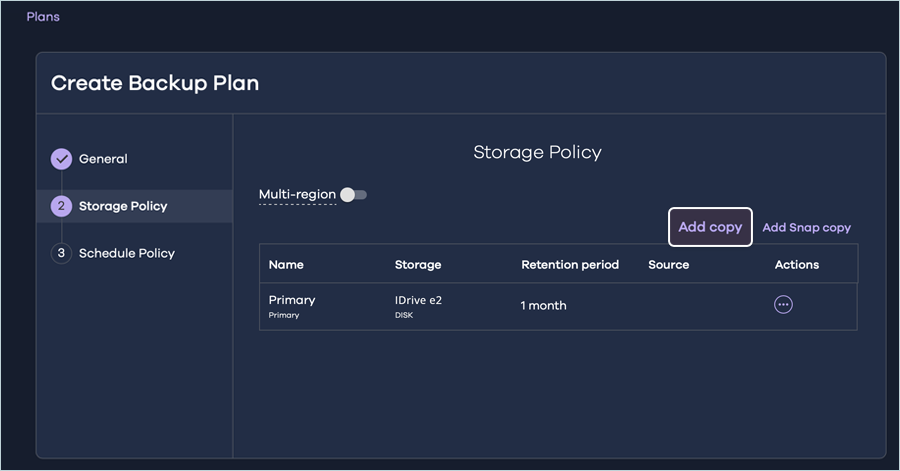Click the step 2 circle icon
The width and height of the screenshot is (900, 471).
coord(61,206)
